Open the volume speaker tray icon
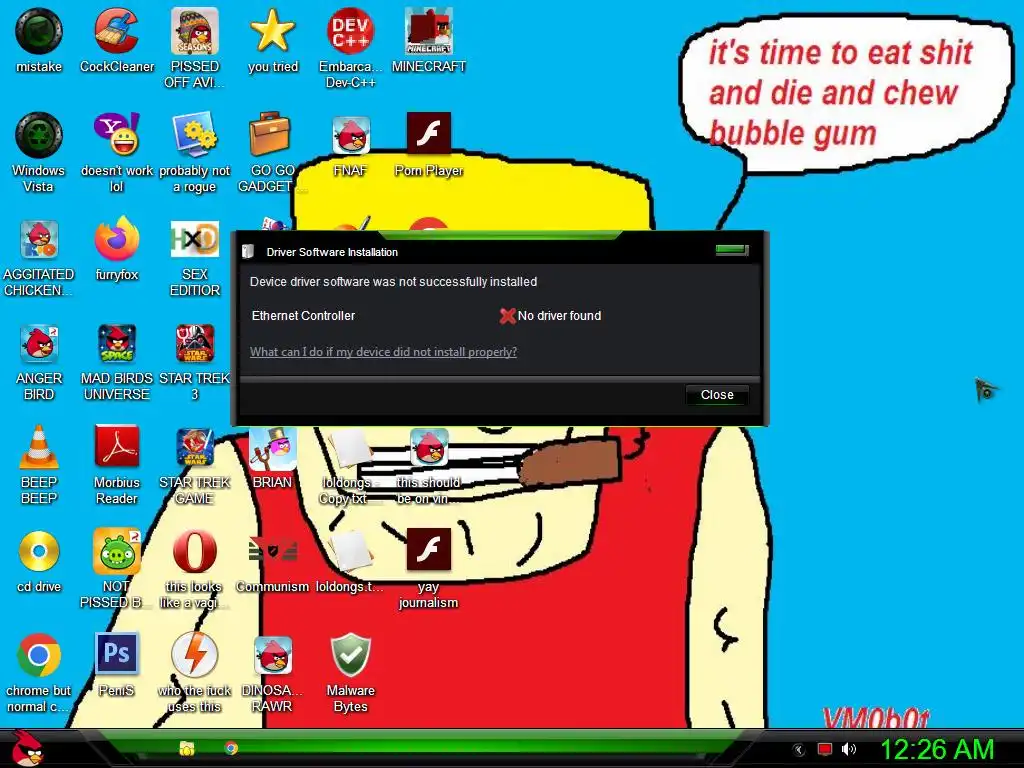Screen dimensions: 1024x768 (848, 749)
